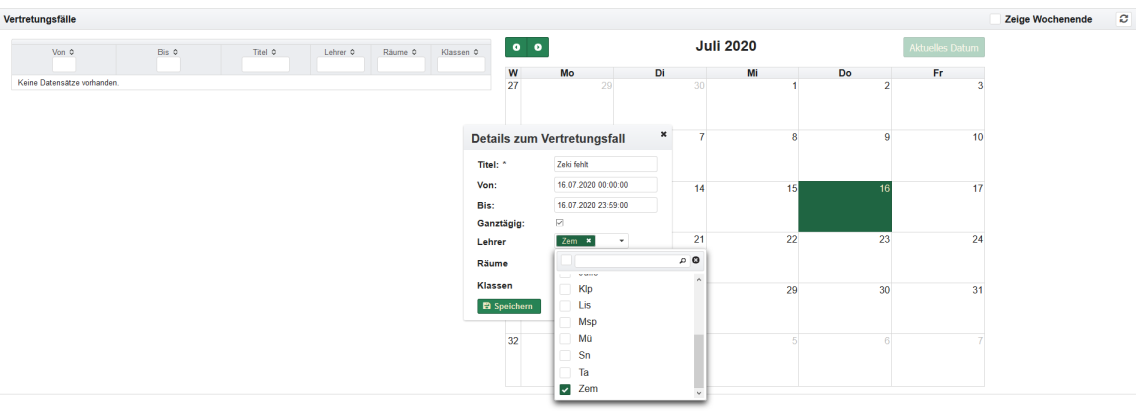The width and height of the screenshot is (1136, 419).
Task: Tick the Klp teacher checkbox
Action: [565, 288]
